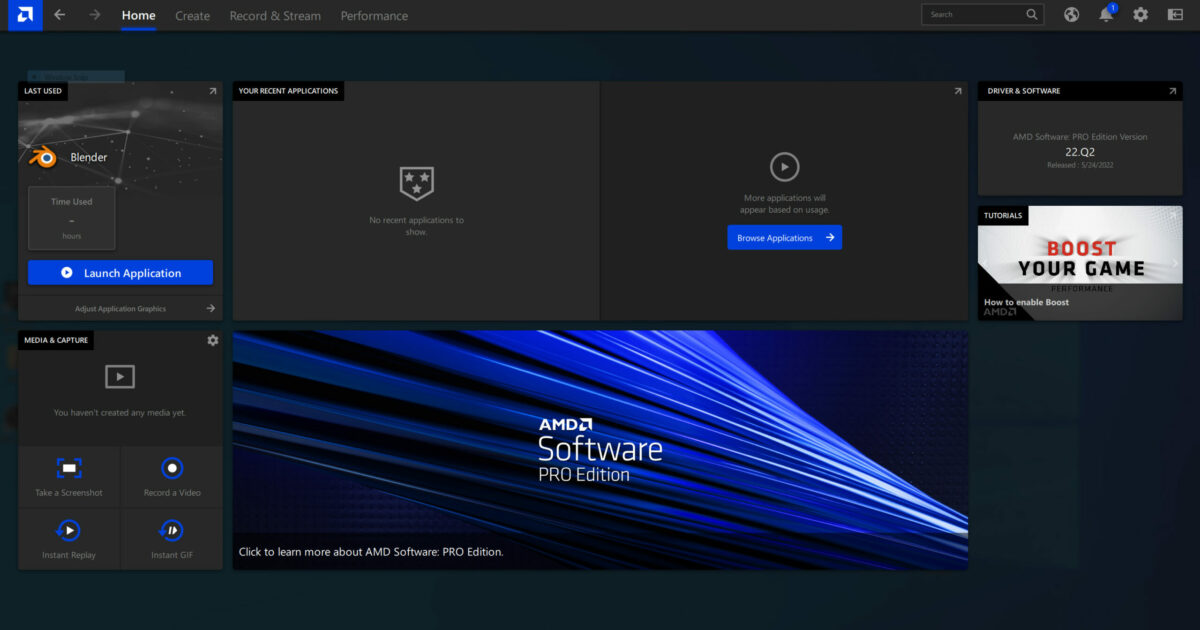Open Adjust Application Graphics
Screen dimensions: 1200x630
point(120,308)
